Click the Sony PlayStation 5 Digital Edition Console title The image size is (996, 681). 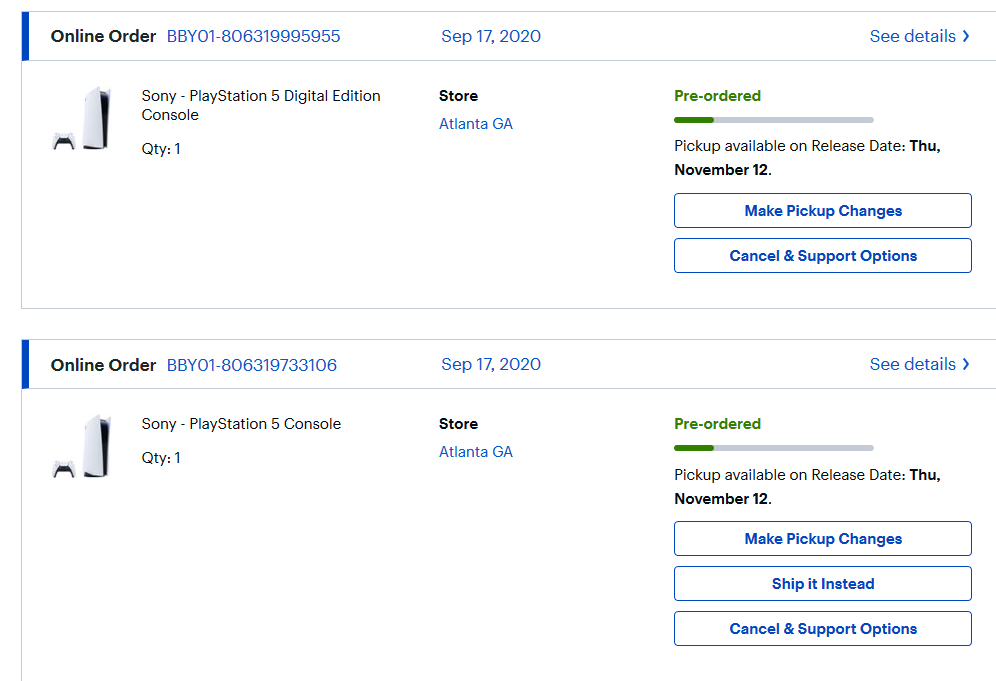tap(261, 105)
